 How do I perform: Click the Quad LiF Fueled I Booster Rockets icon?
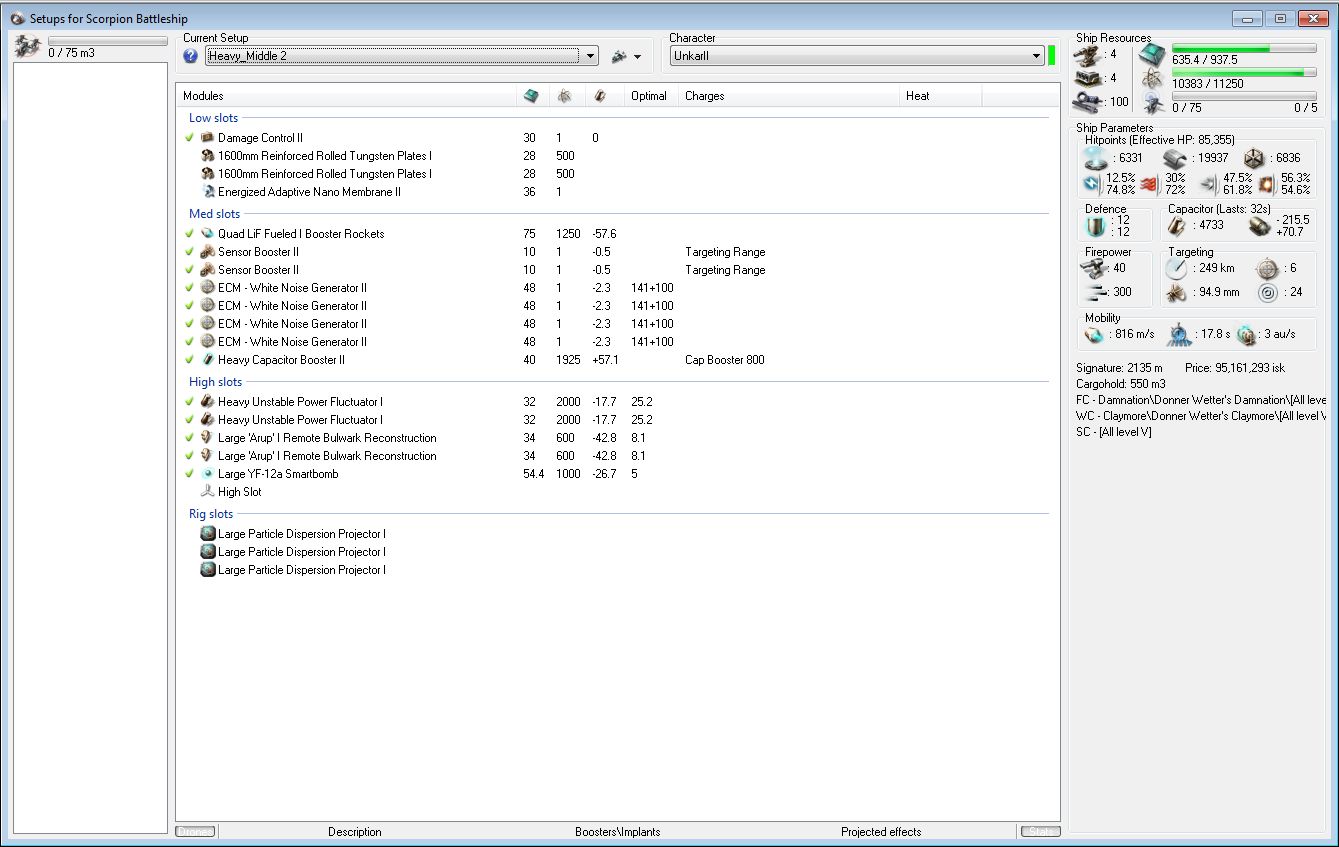coord(208,234)
